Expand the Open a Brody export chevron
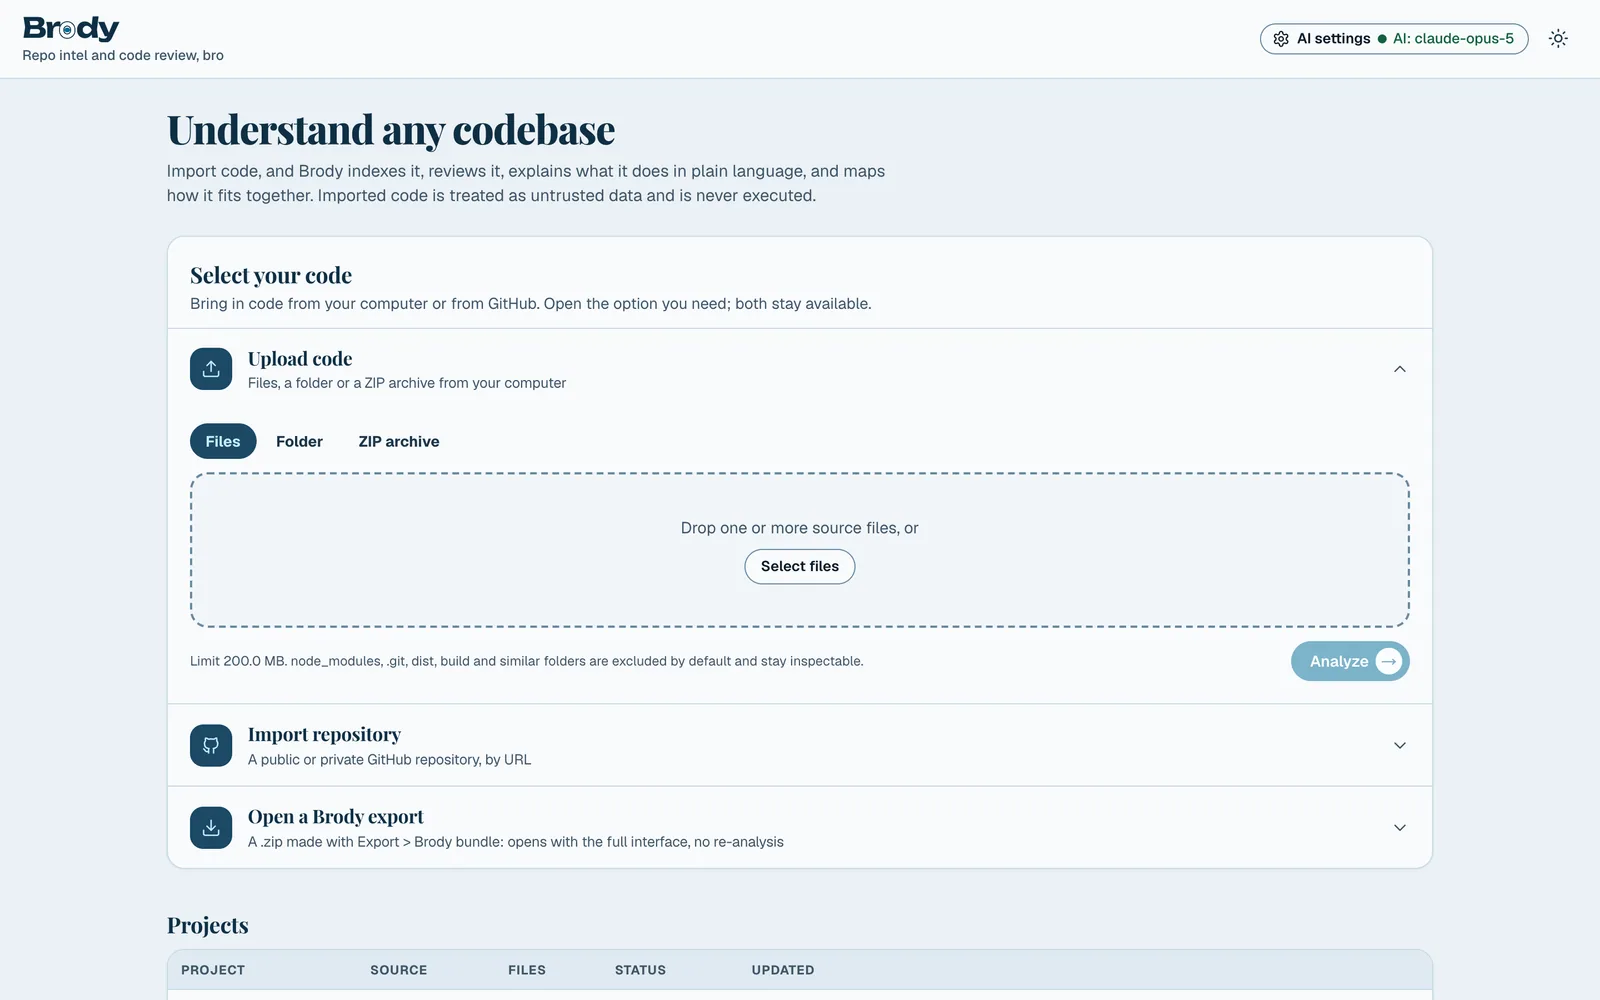This screenshot has height=1000, width=1600. pos(1400,828)
